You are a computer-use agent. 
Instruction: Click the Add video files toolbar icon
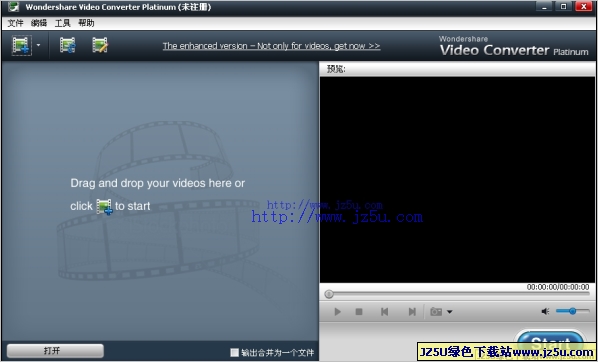(x=21, y=45)
